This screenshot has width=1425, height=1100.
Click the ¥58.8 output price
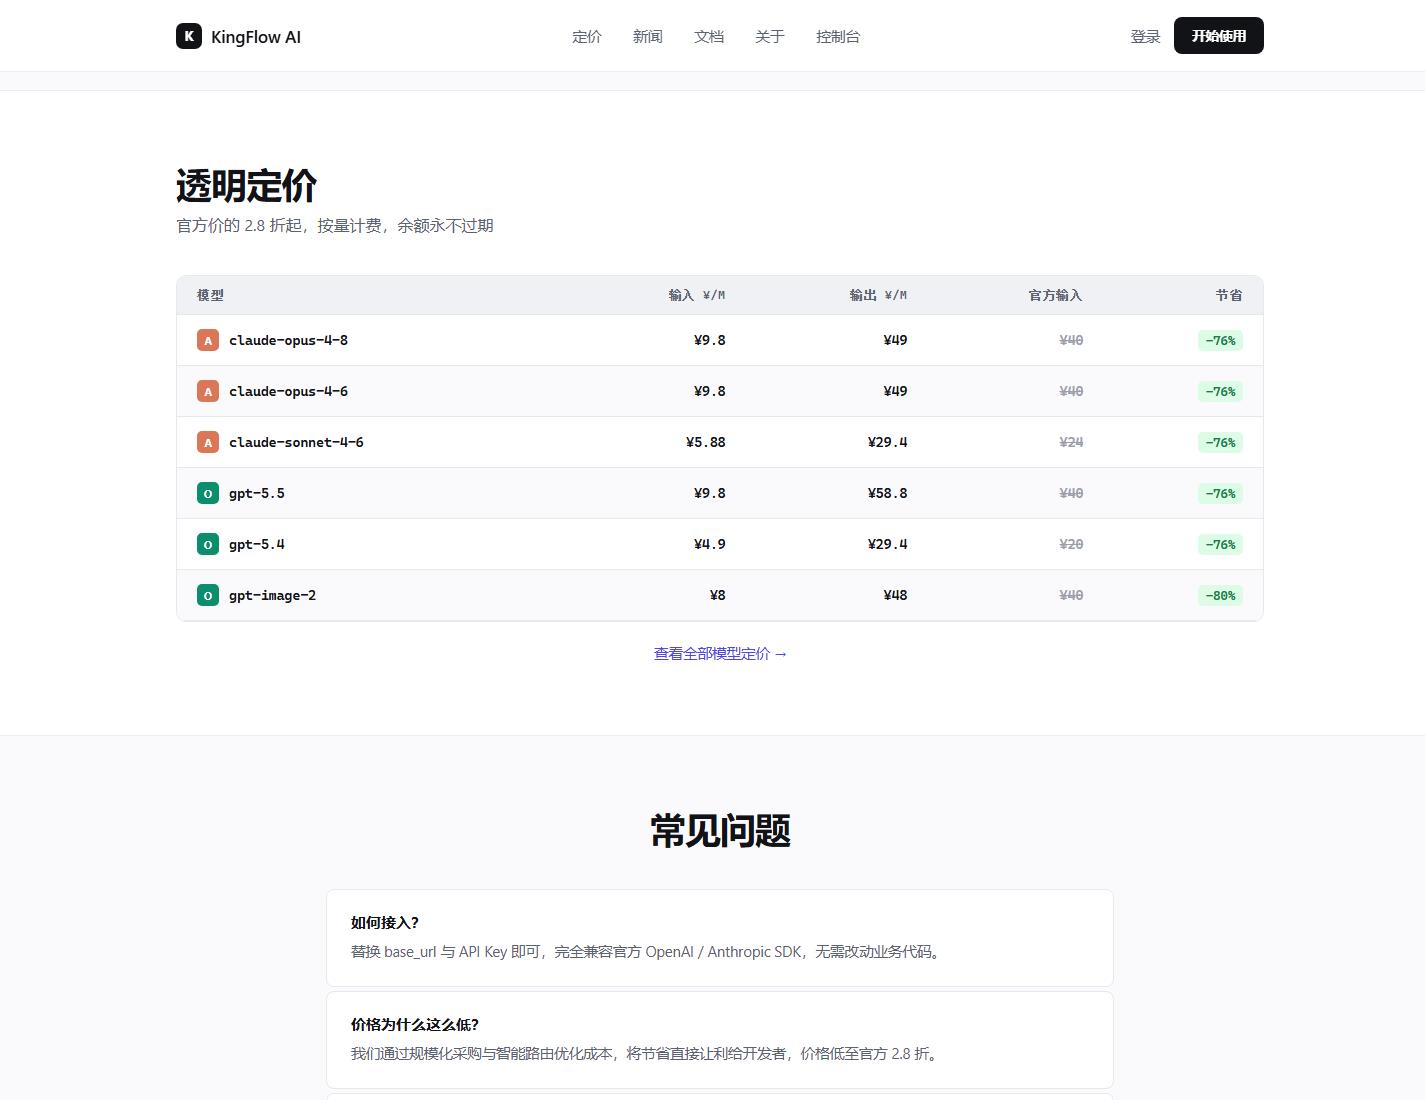point(888,493)
